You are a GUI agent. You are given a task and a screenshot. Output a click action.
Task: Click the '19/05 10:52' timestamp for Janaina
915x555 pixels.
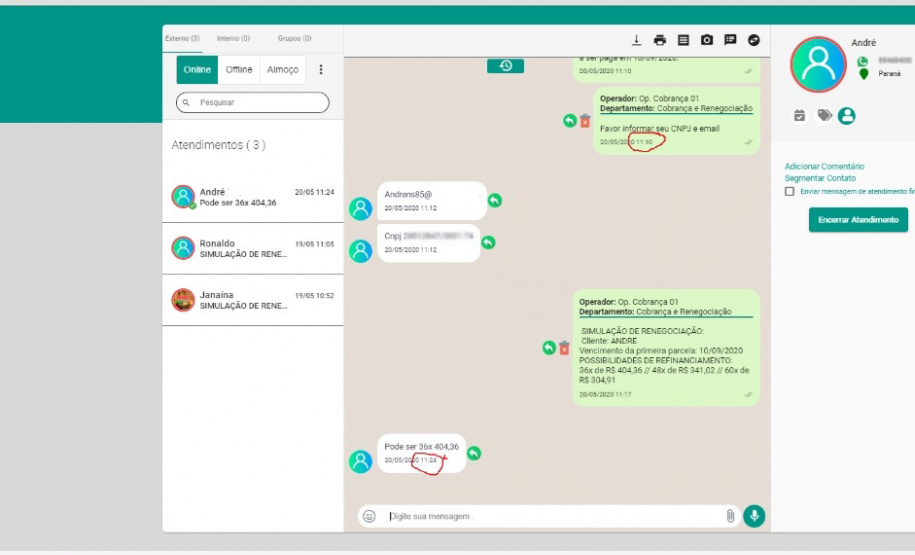tap(314, 295)
